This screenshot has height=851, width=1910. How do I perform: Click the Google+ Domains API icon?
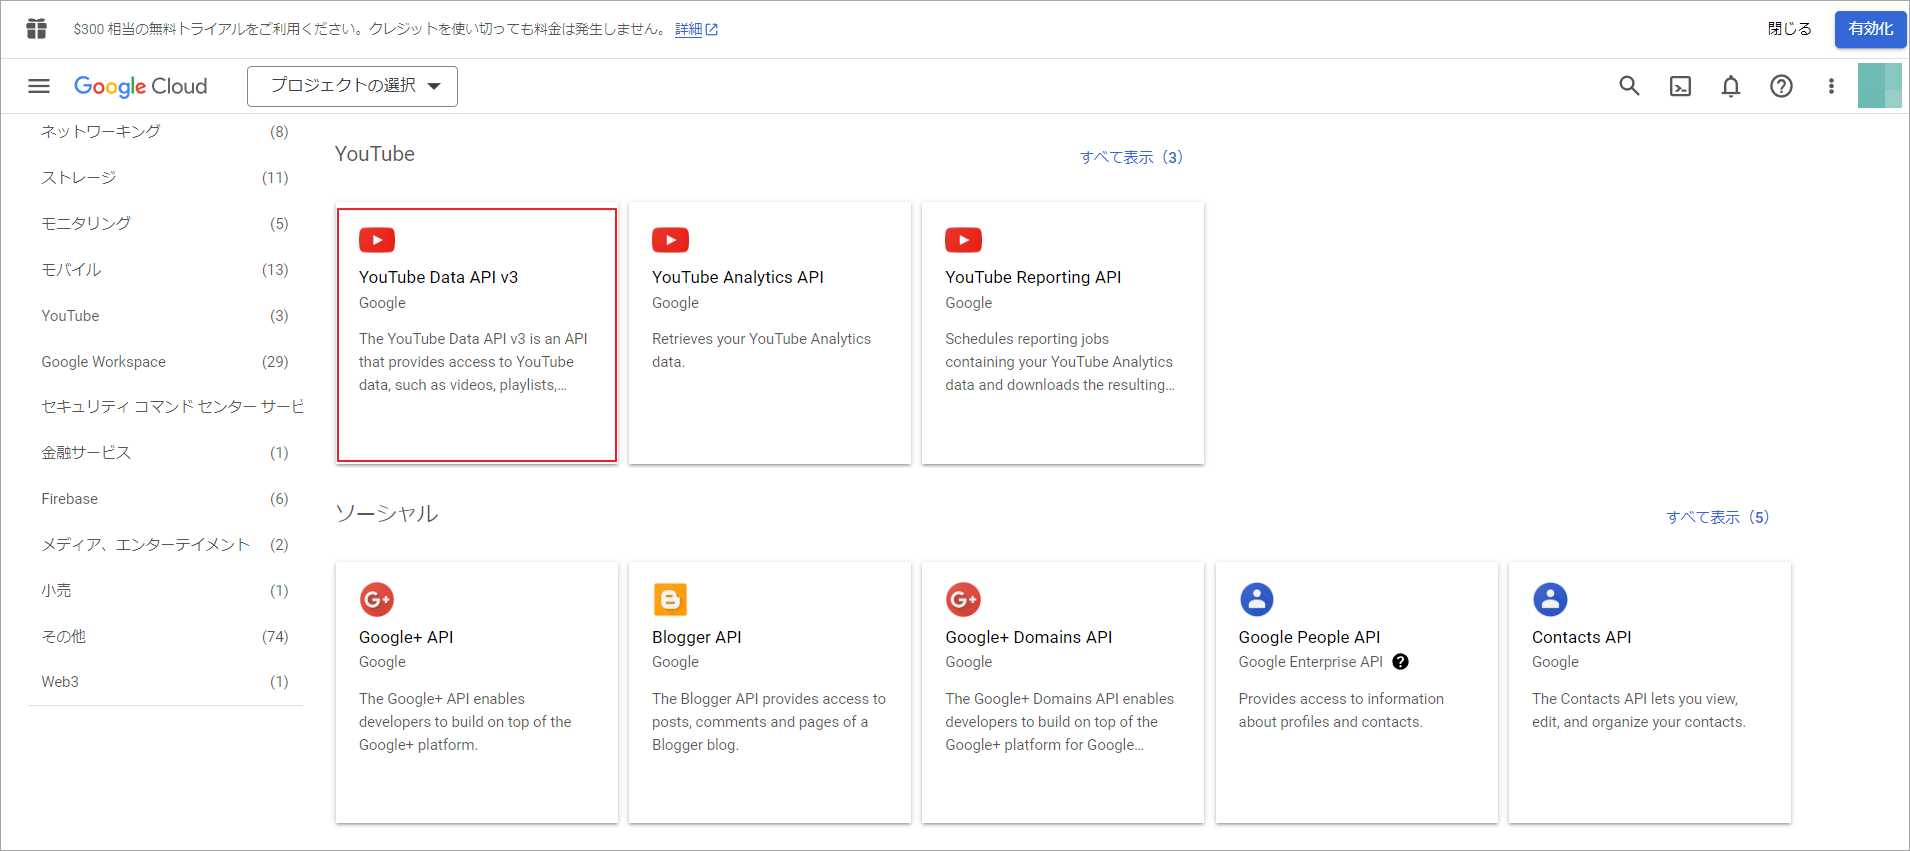coord(963,600)
